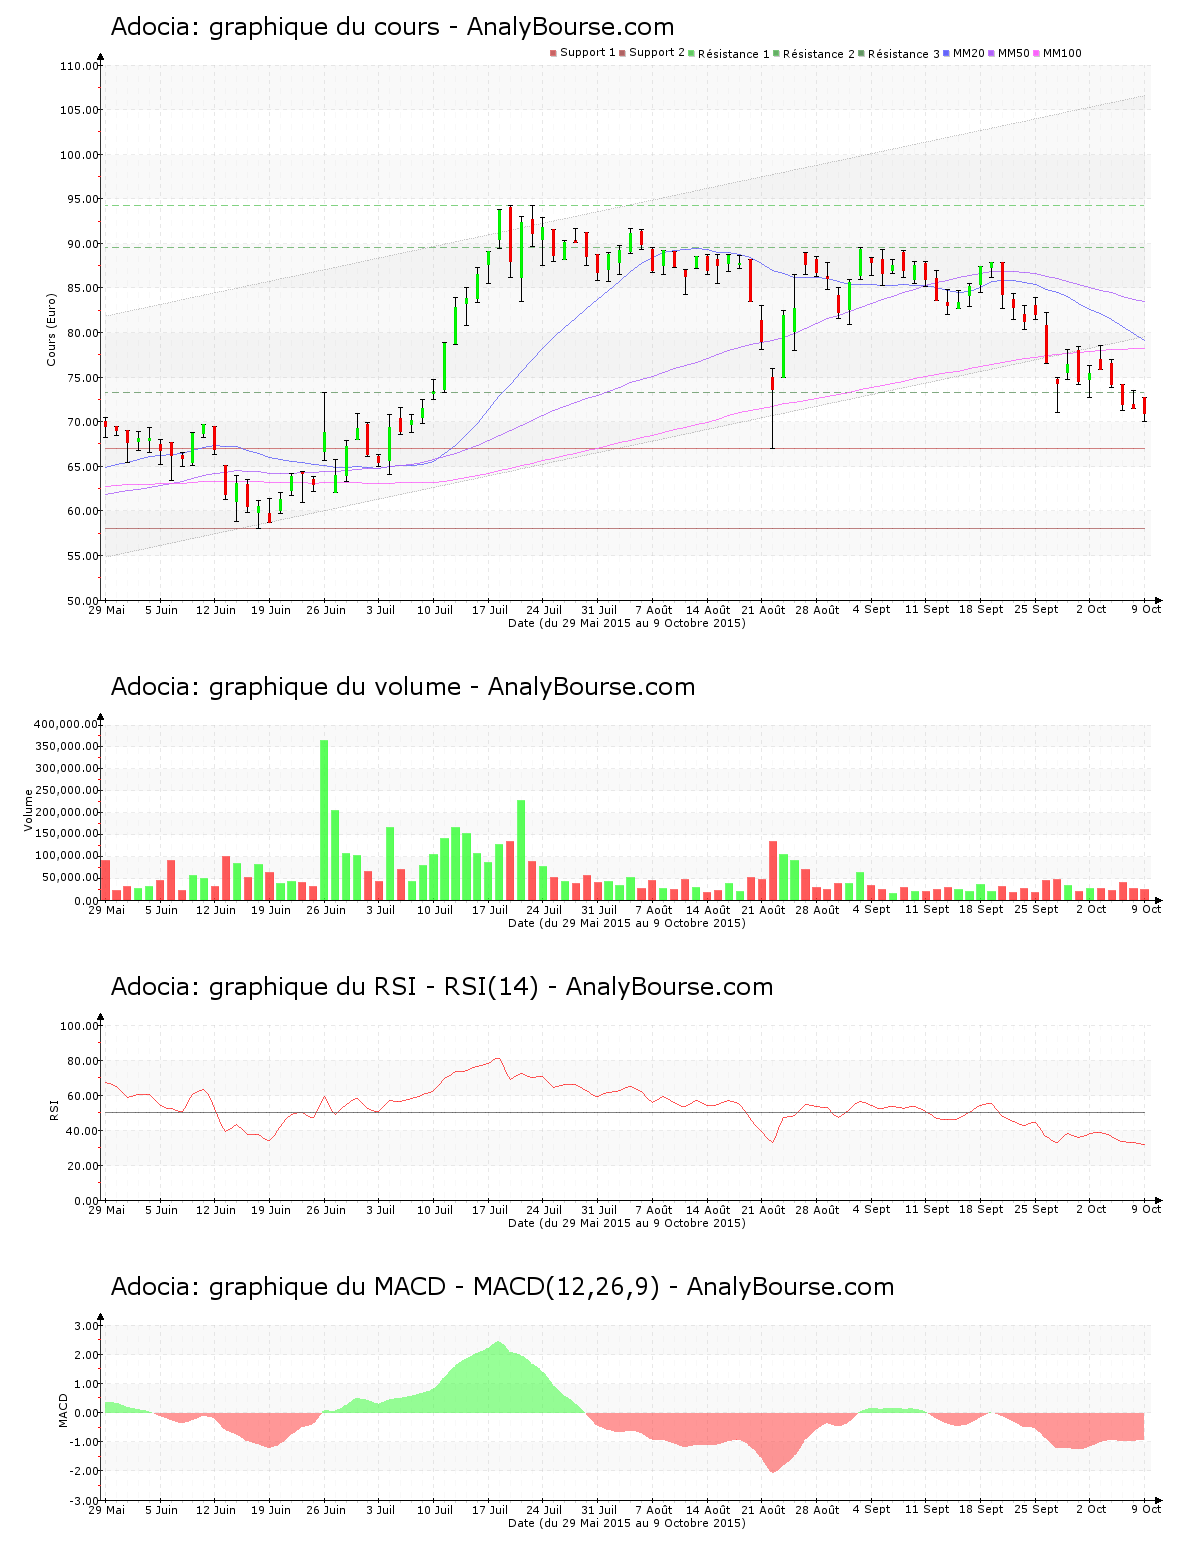Click the 'RSI' vertical axis label
Image resolution: width=1200 pixels, height=1550 pixels.
click(x=53, y=1109)
